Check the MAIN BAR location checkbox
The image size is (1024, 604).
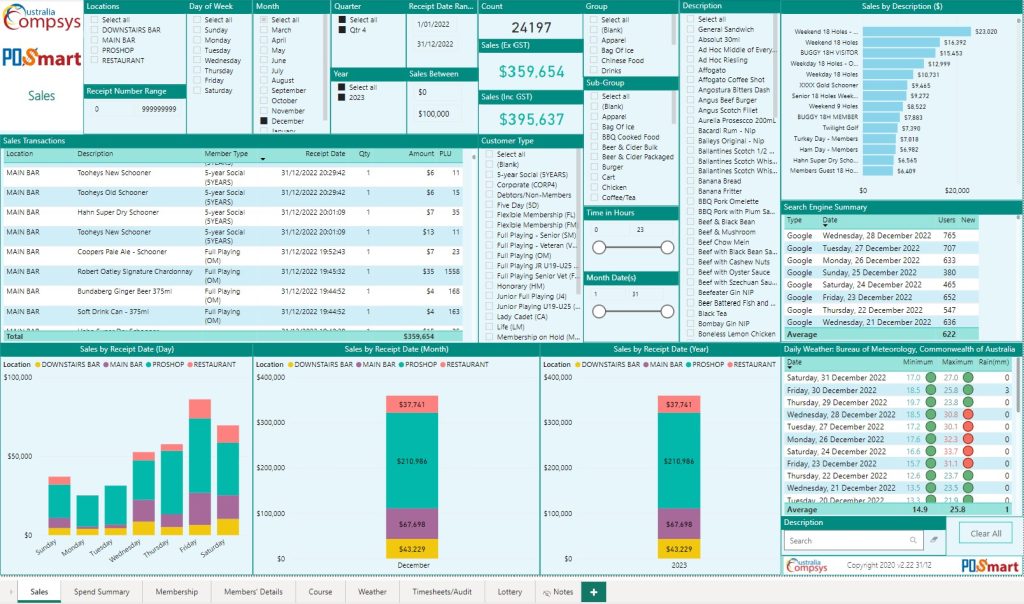(94, 40)
